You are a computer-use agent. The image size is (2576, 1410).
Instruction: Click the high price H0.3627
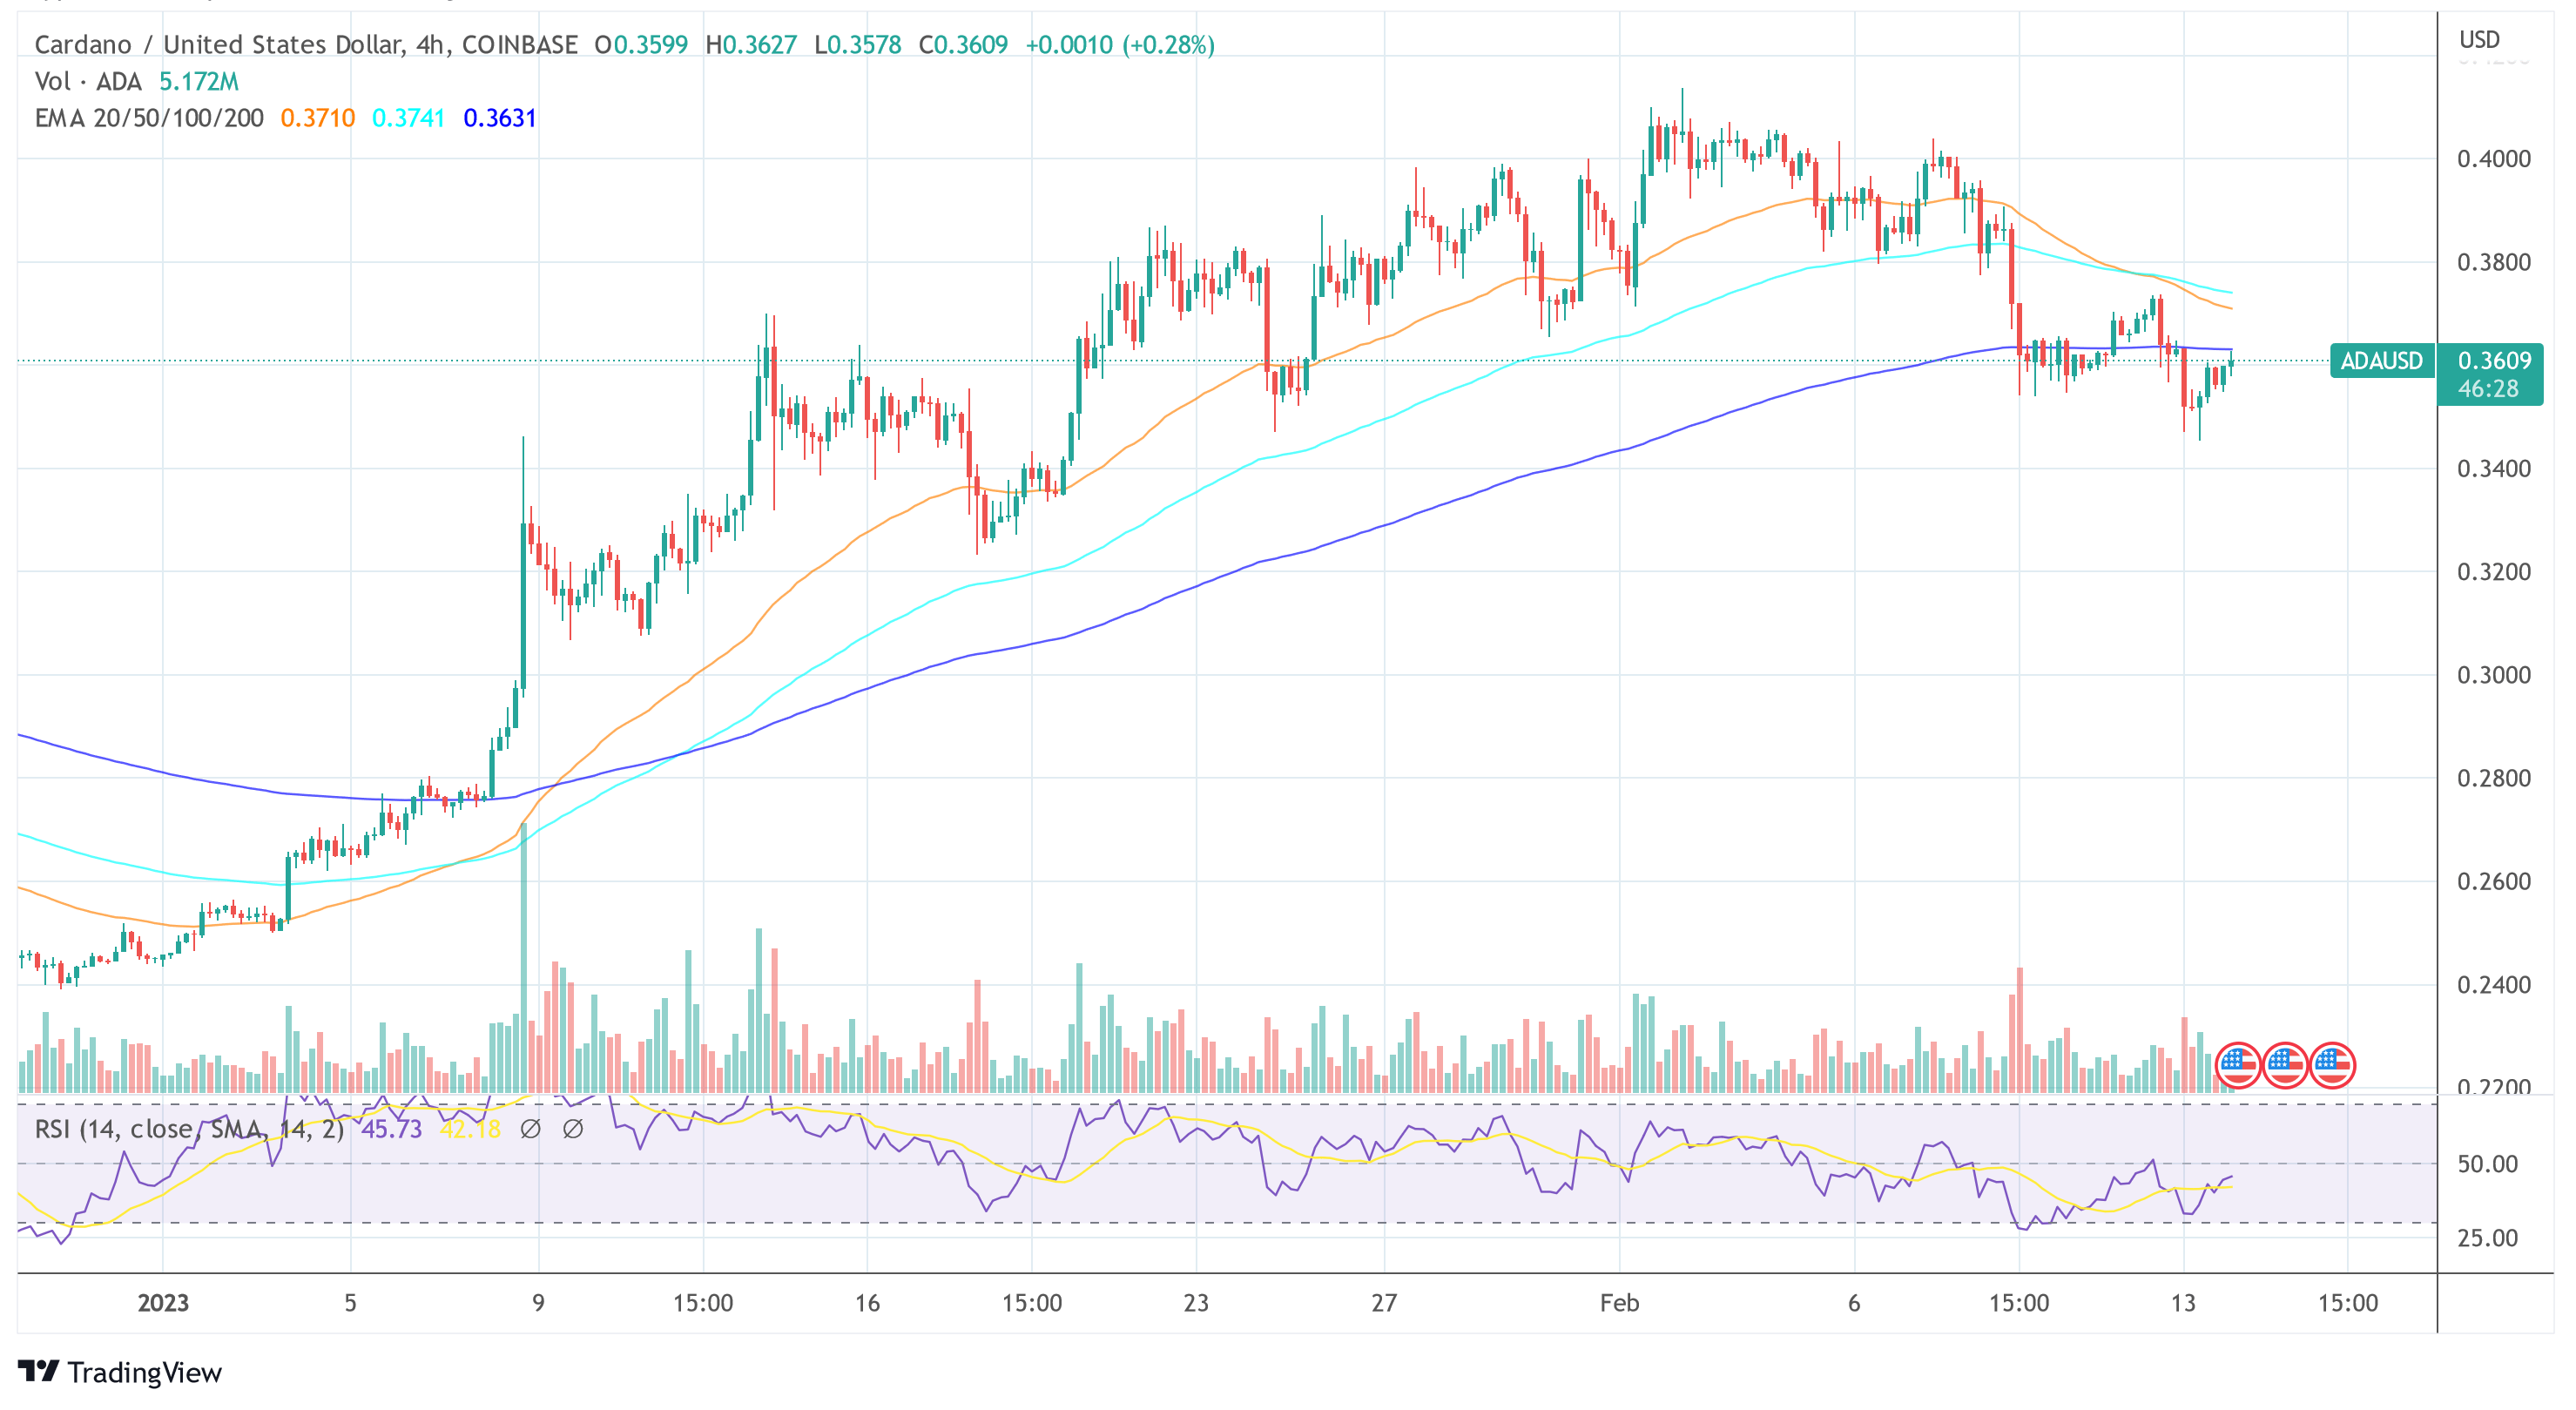pyautogui.click(x=751, y=45)
